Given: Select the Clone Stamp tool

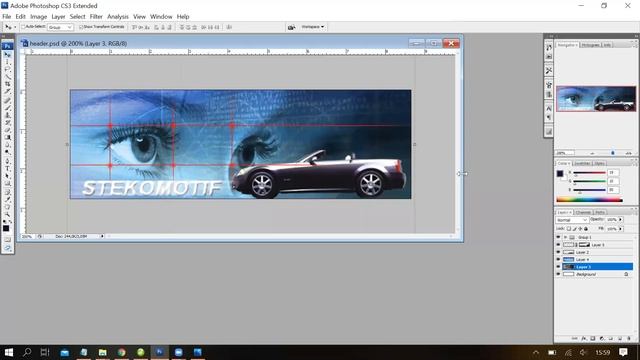Looking at the screenshot, I should click(7, 115).
